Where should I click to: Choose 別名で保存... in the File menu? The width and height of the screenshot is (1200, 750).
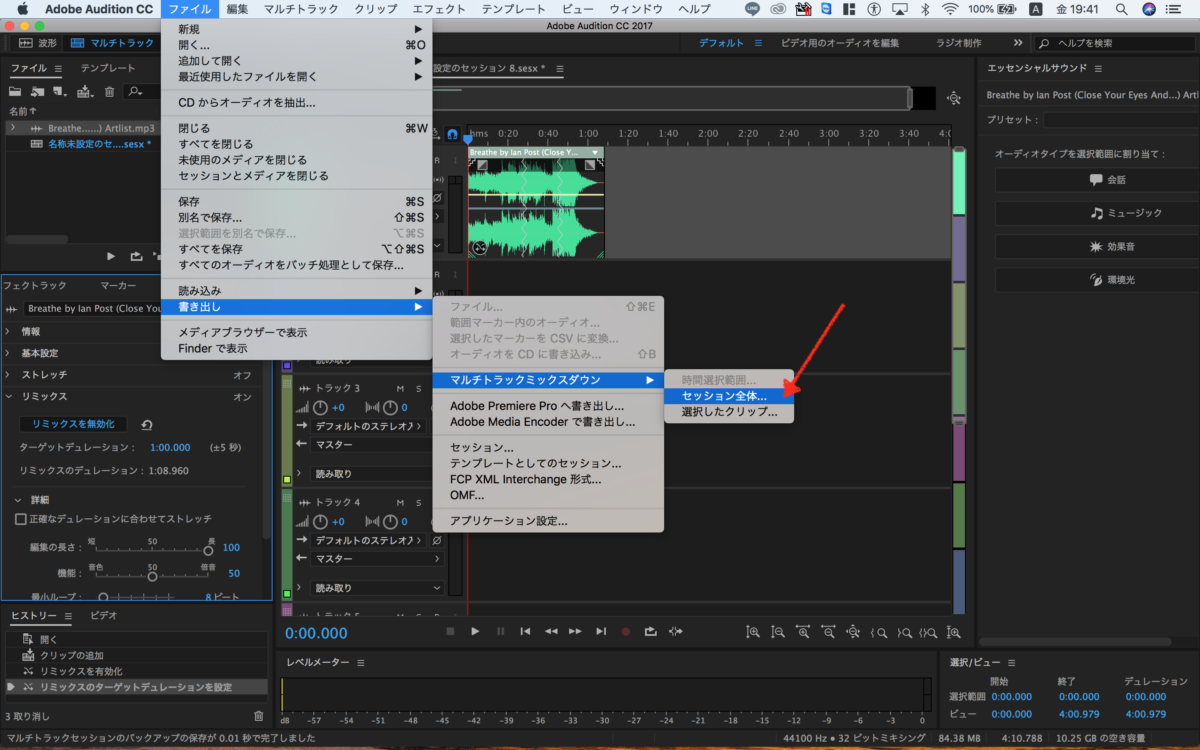click(296, 217)
